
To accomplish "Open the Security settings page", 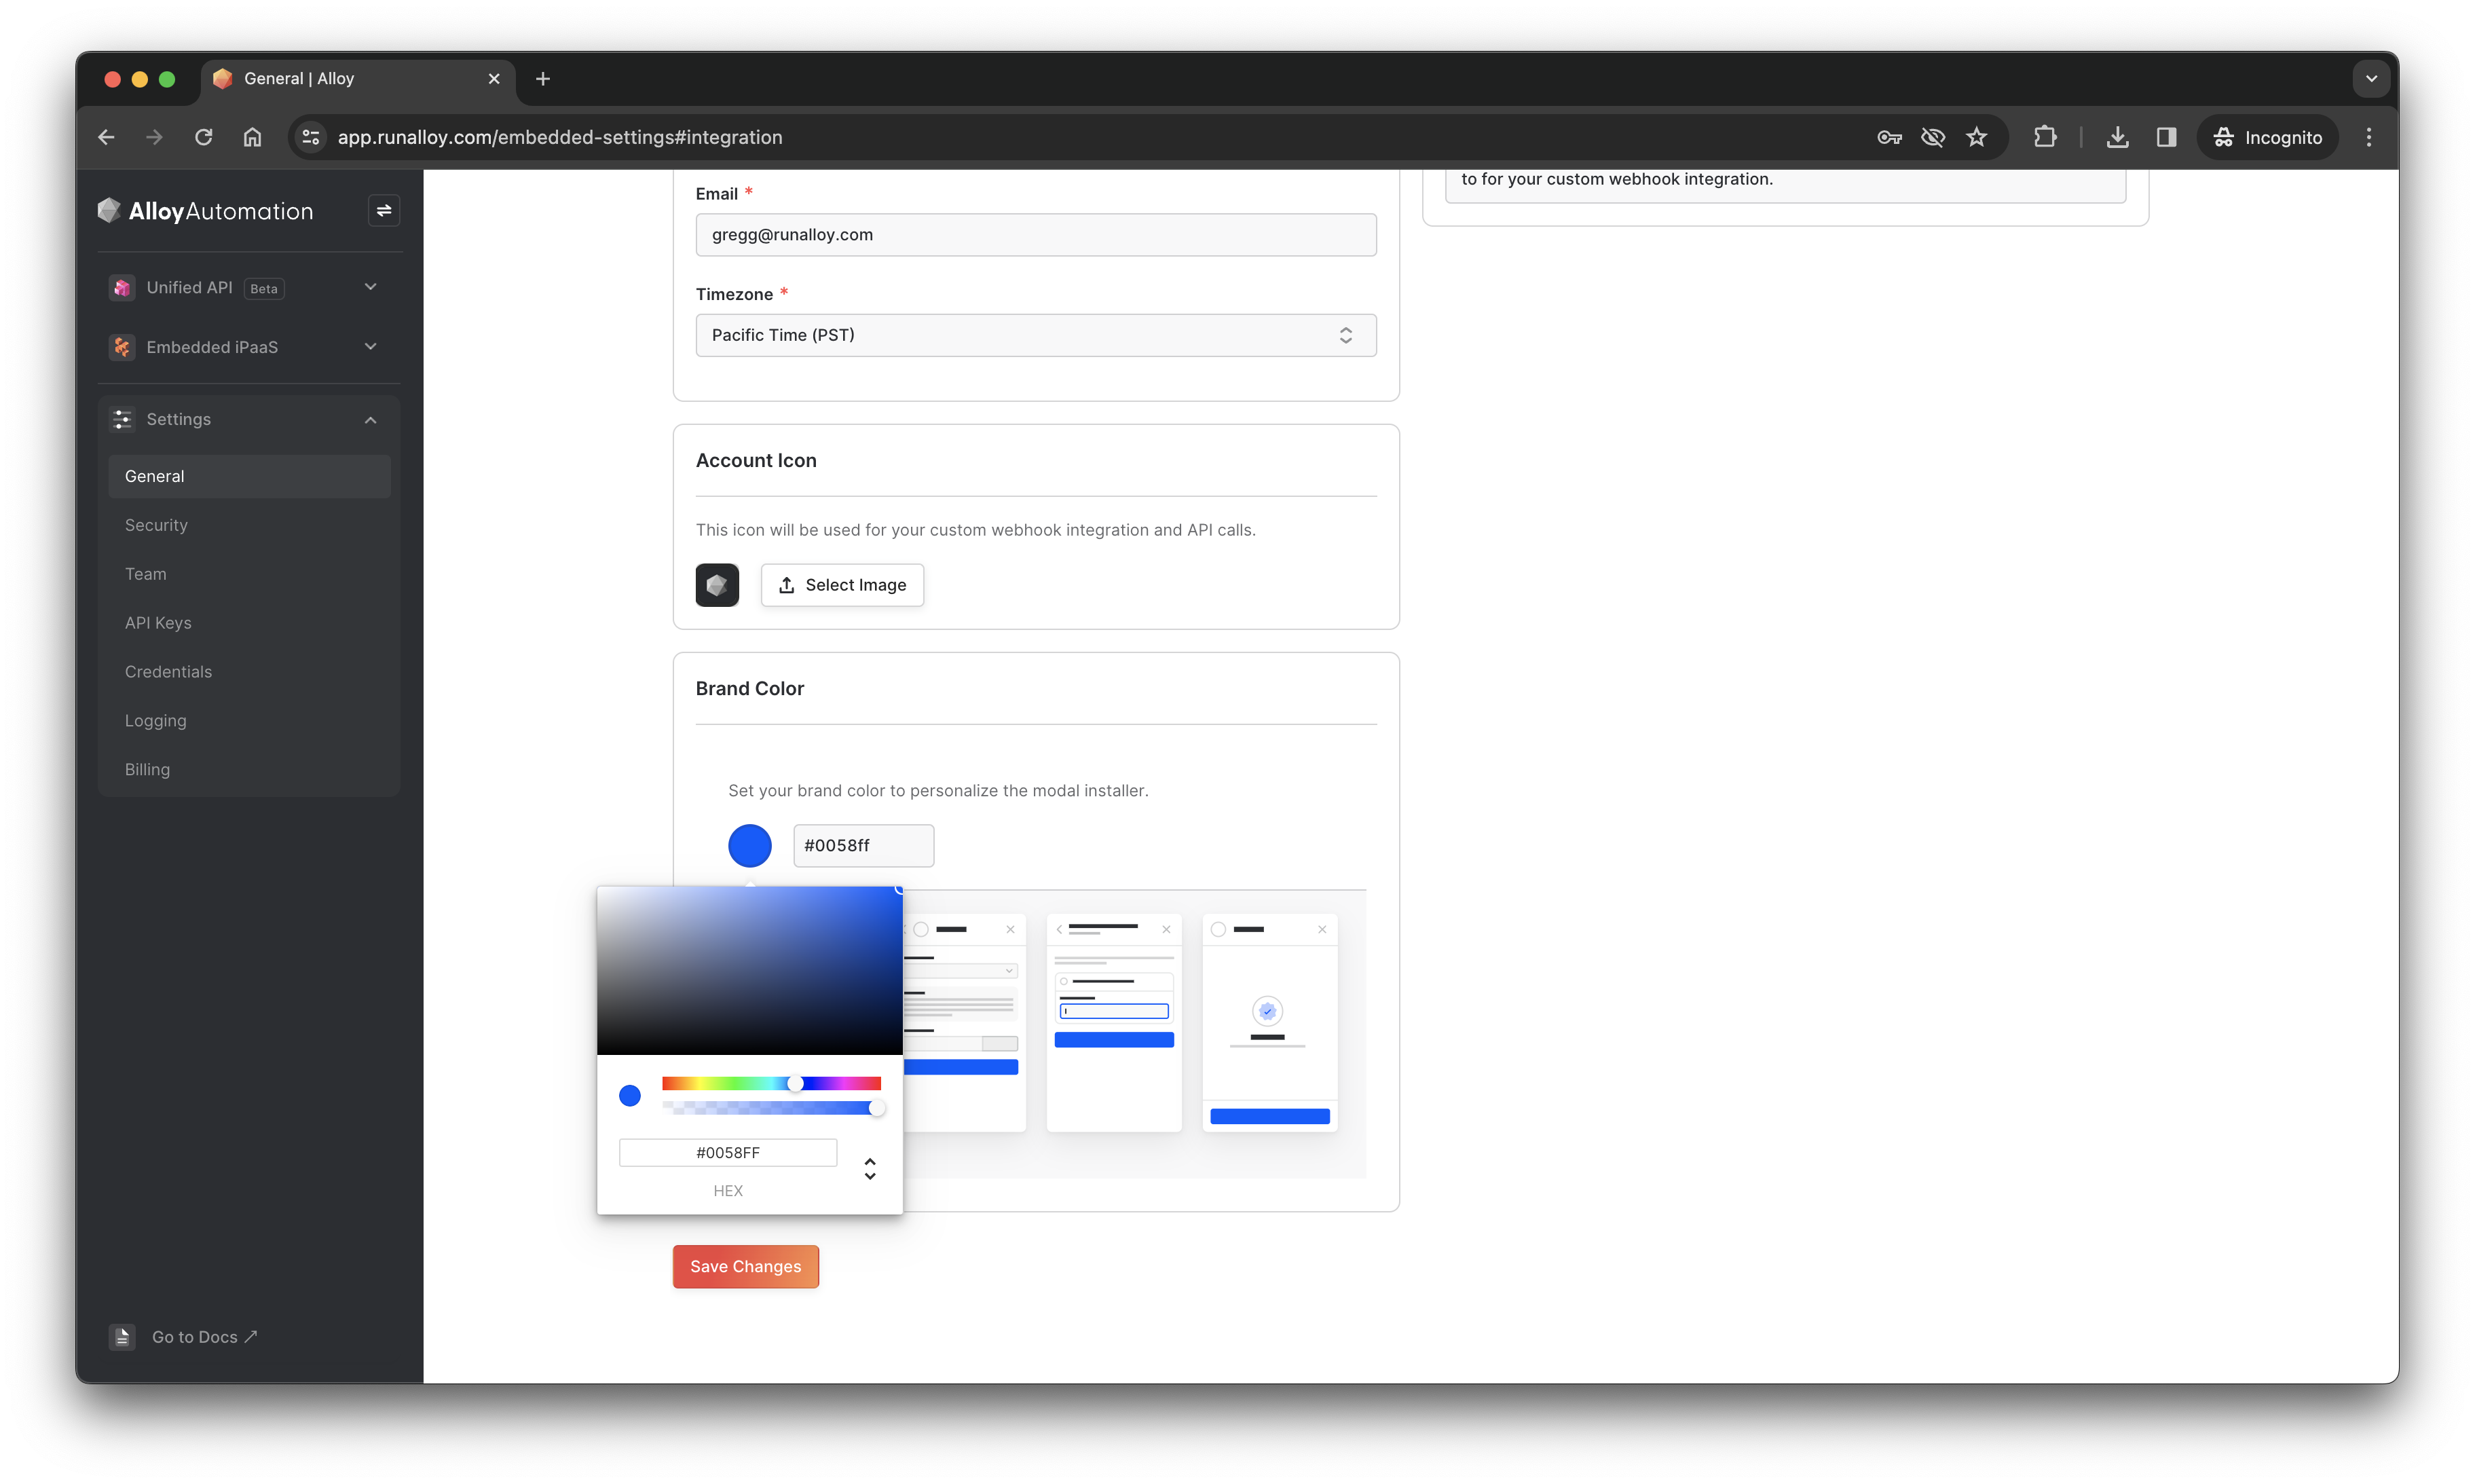I will tap(156, 525).
